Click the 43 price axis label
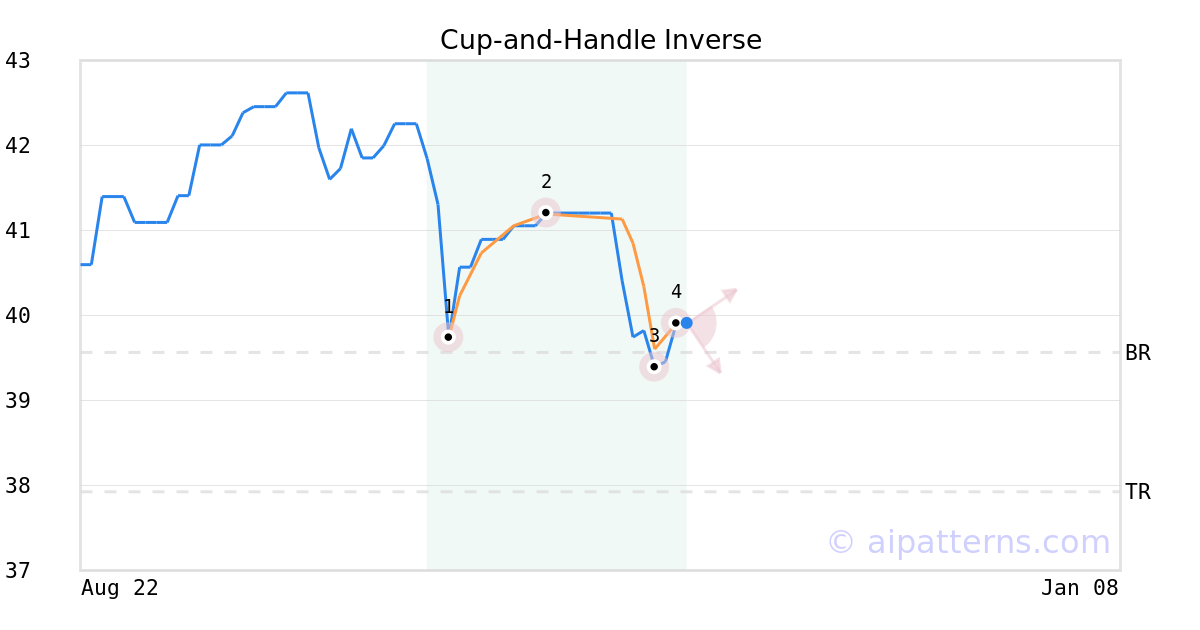 18,61
